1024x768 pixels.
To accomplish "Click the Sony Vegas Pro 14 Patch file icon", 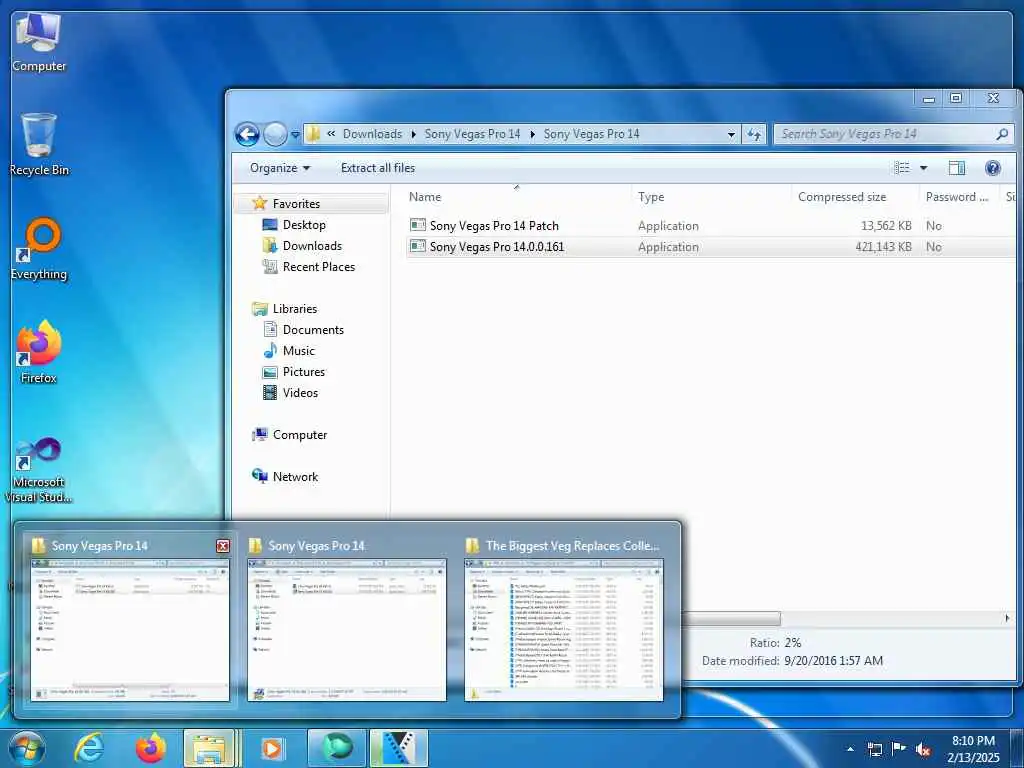I will pyautogui.click(x=417, y=225).
